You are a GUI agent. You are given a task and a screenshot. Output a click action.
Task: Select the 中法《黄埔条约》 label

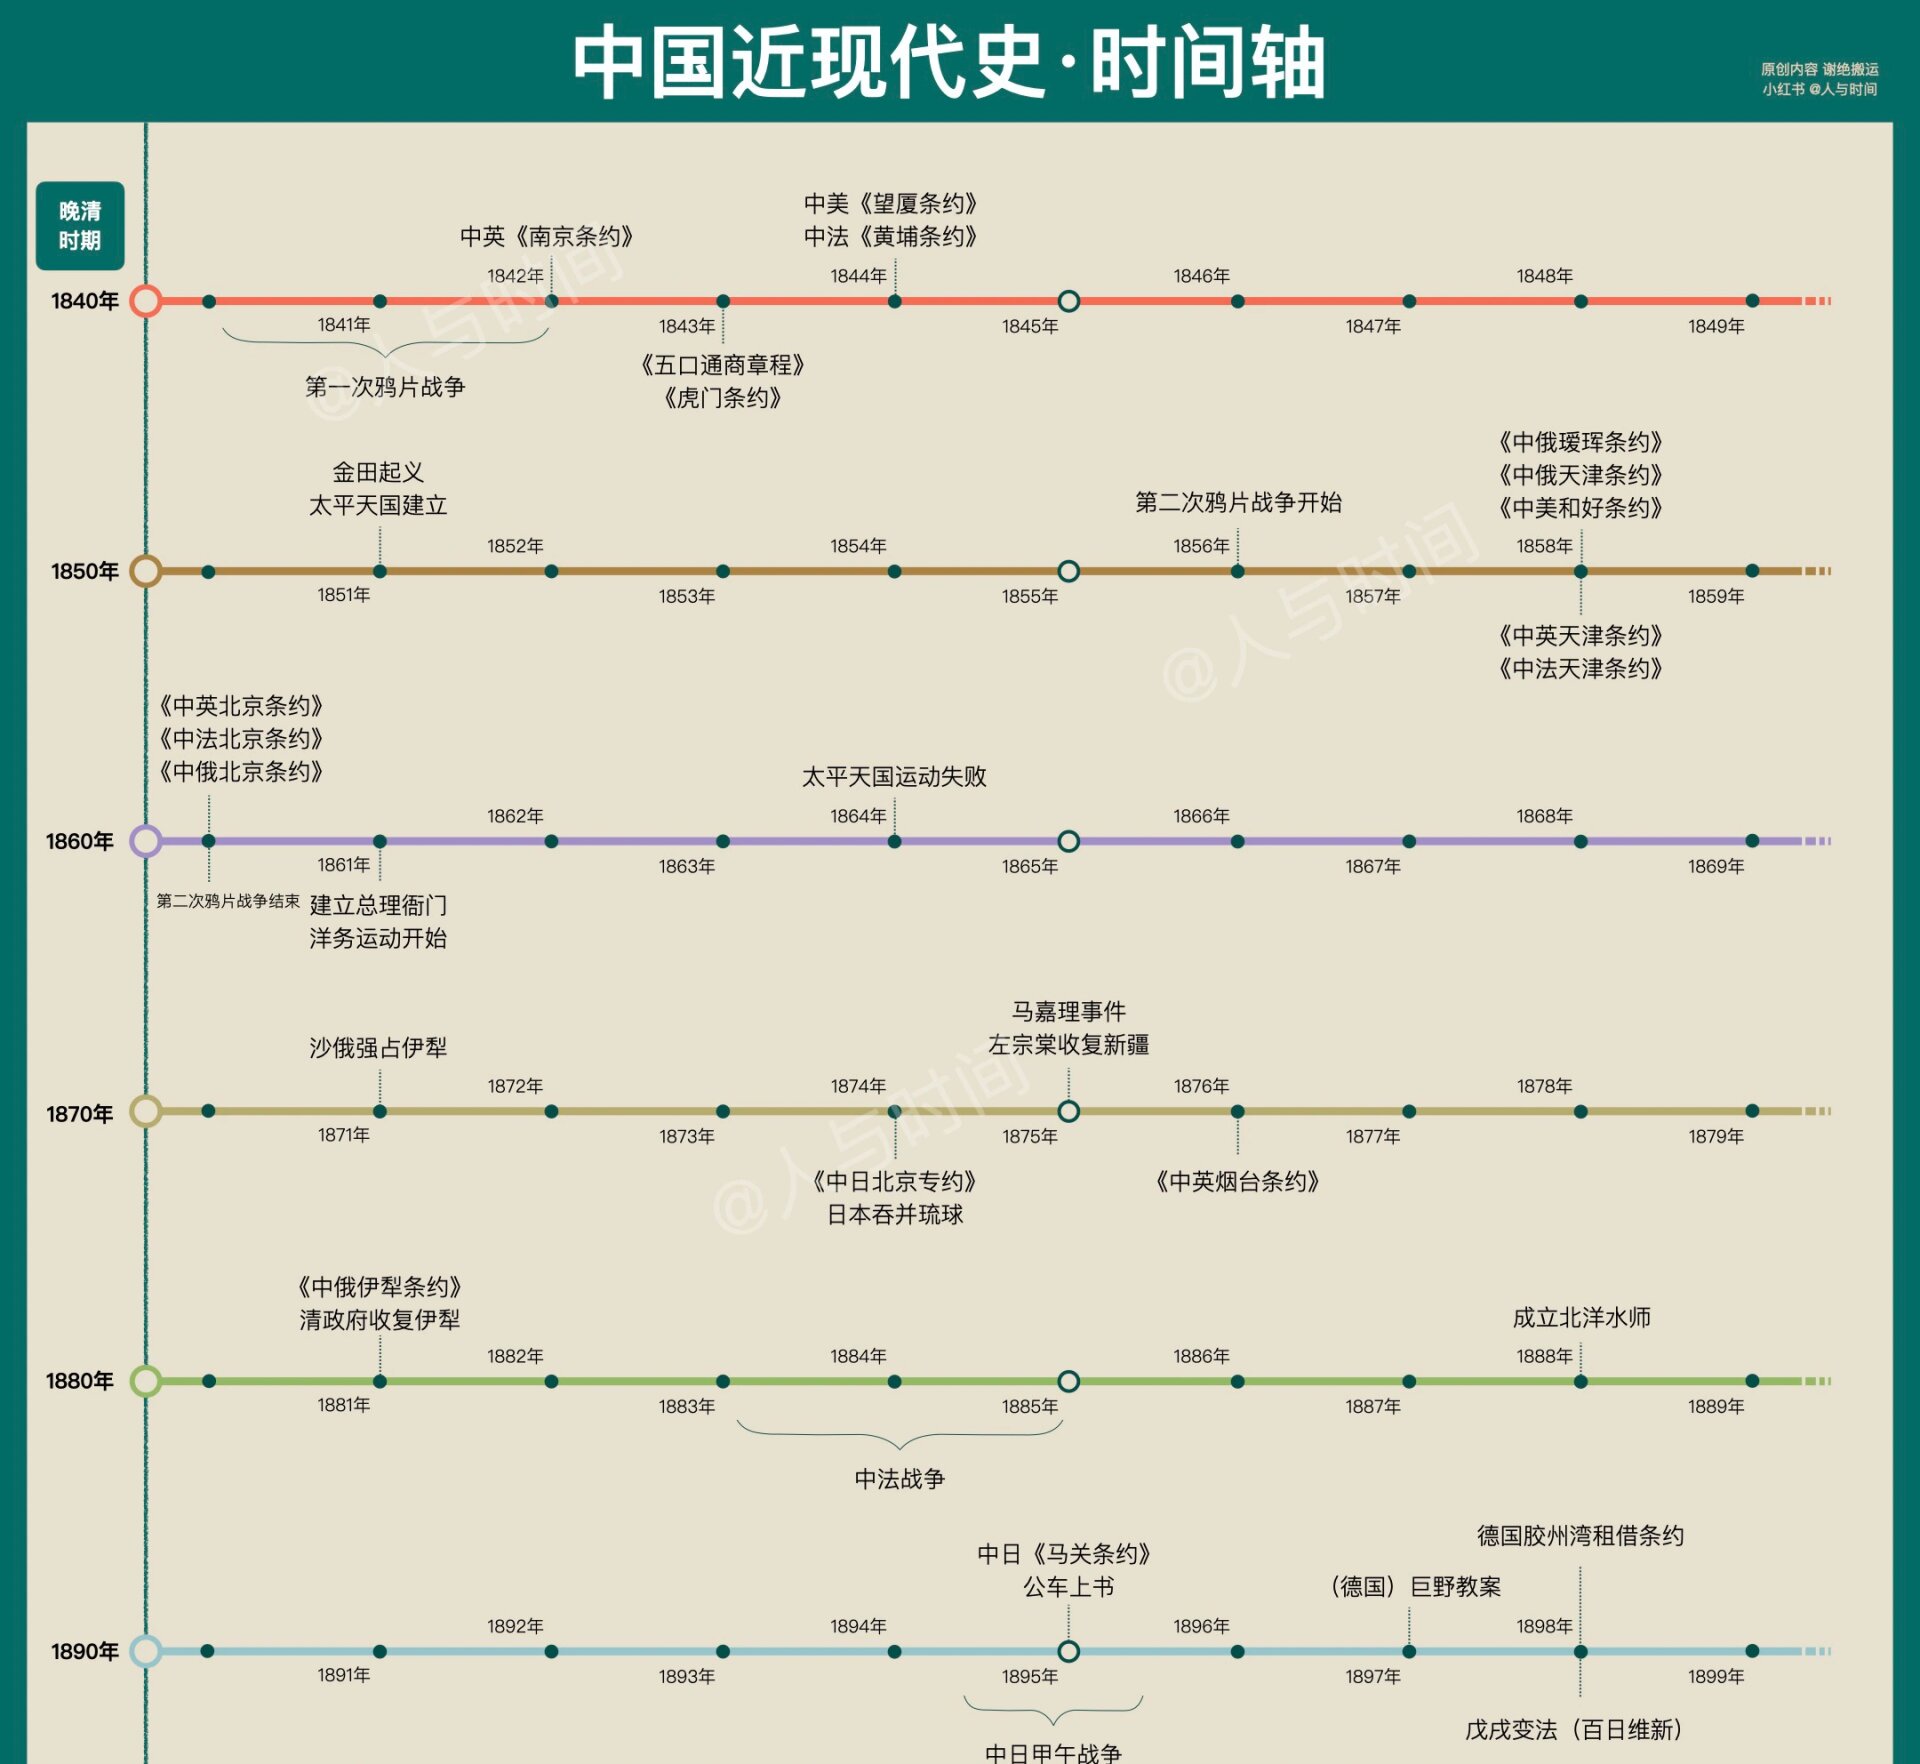pyautogui.click(x=891, y=236)
